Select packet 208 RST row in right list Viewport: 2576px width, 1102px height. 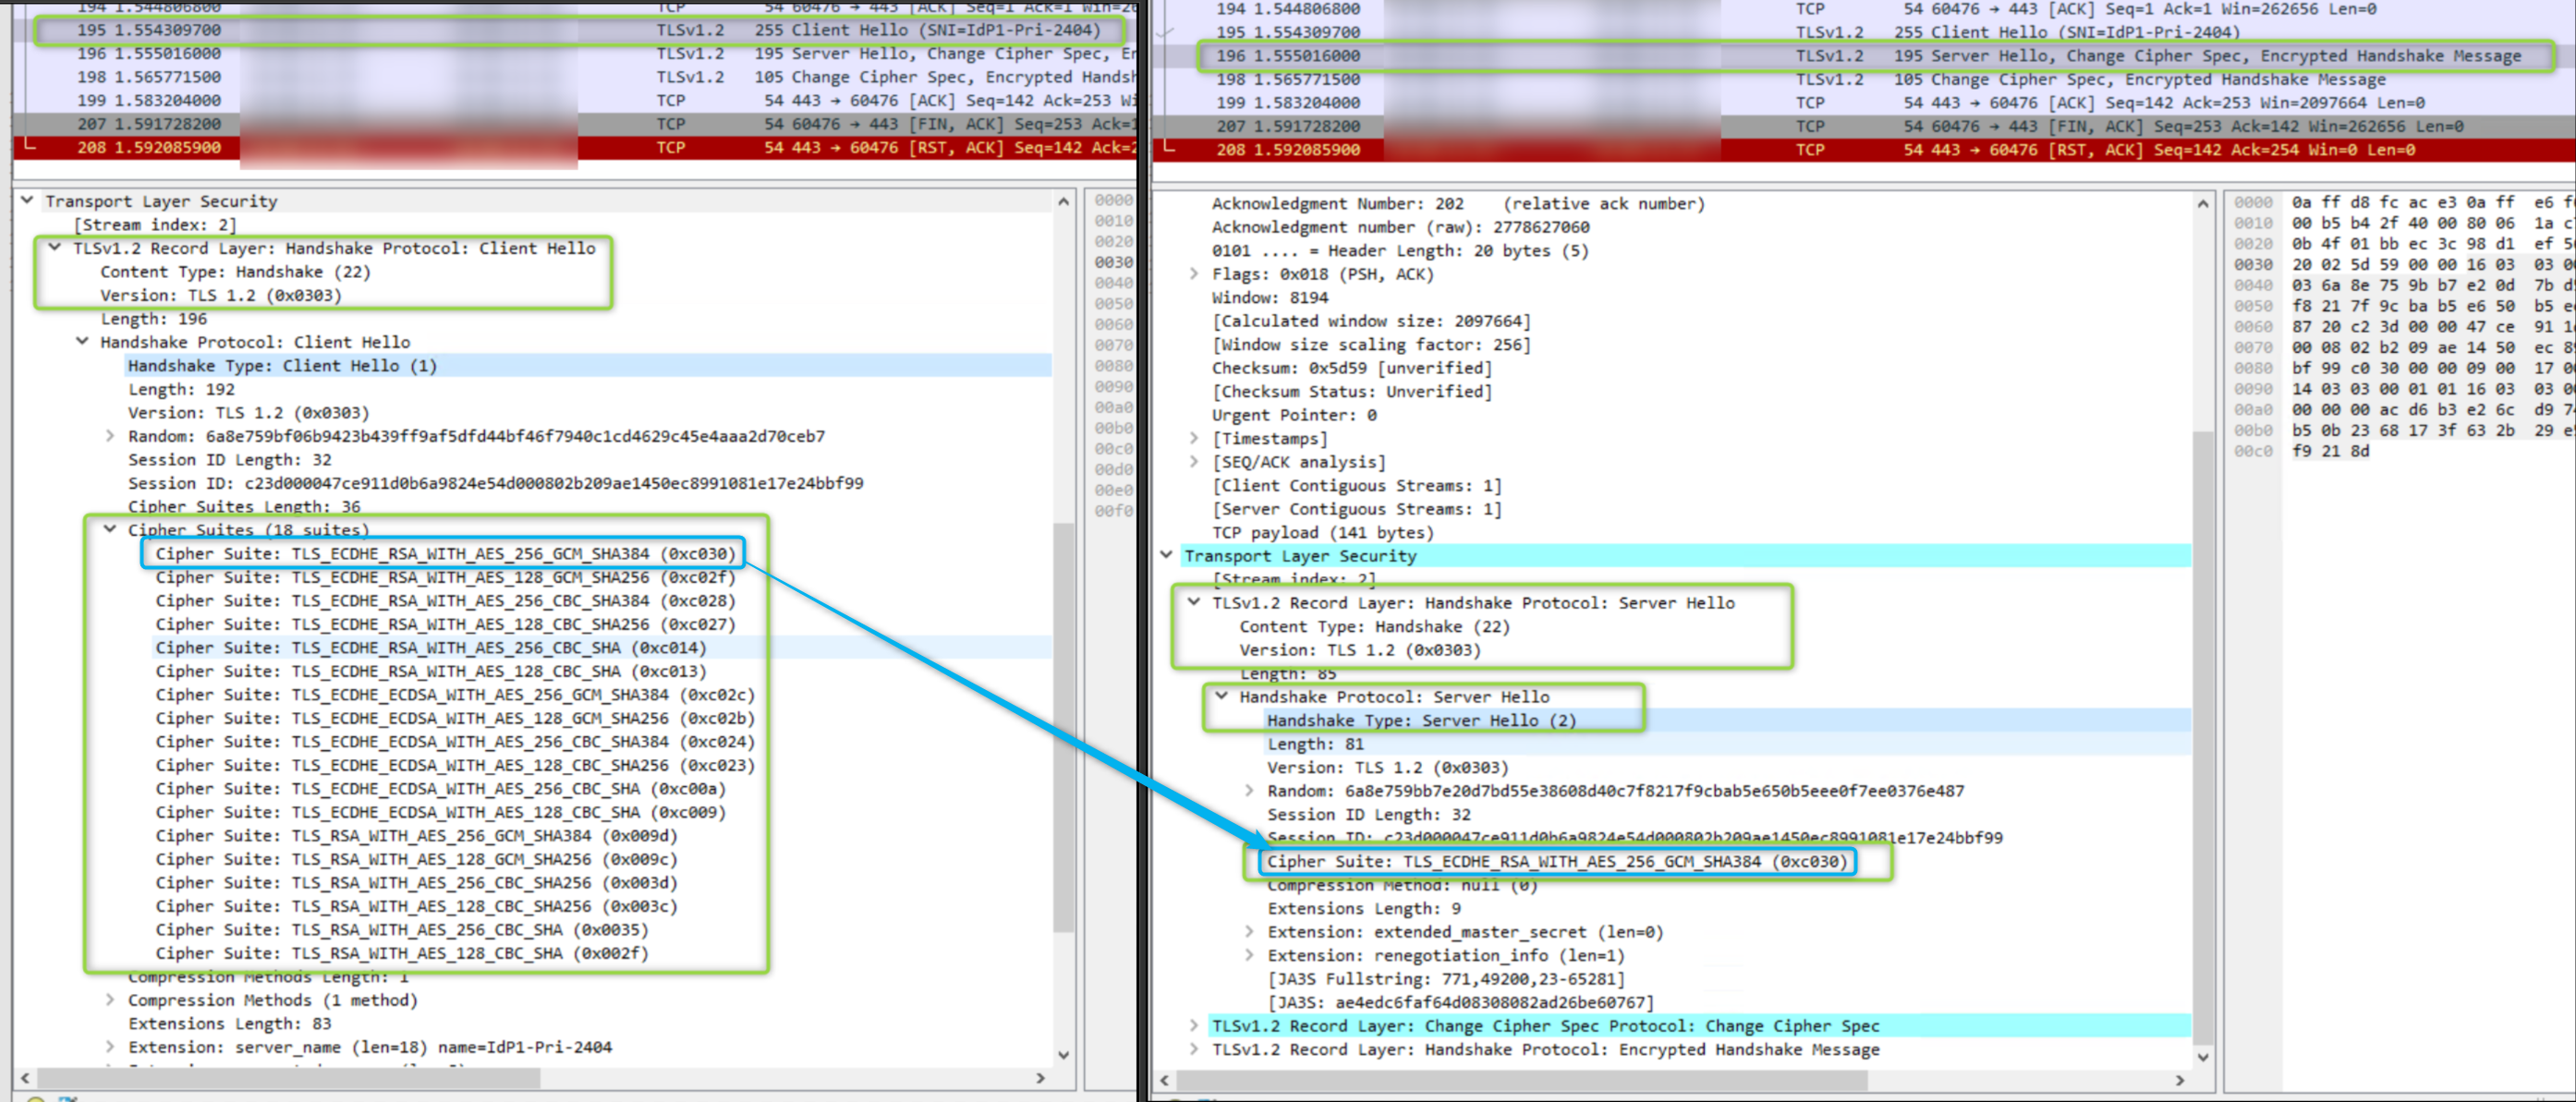pyautogui.click(x=1864, y=150)
